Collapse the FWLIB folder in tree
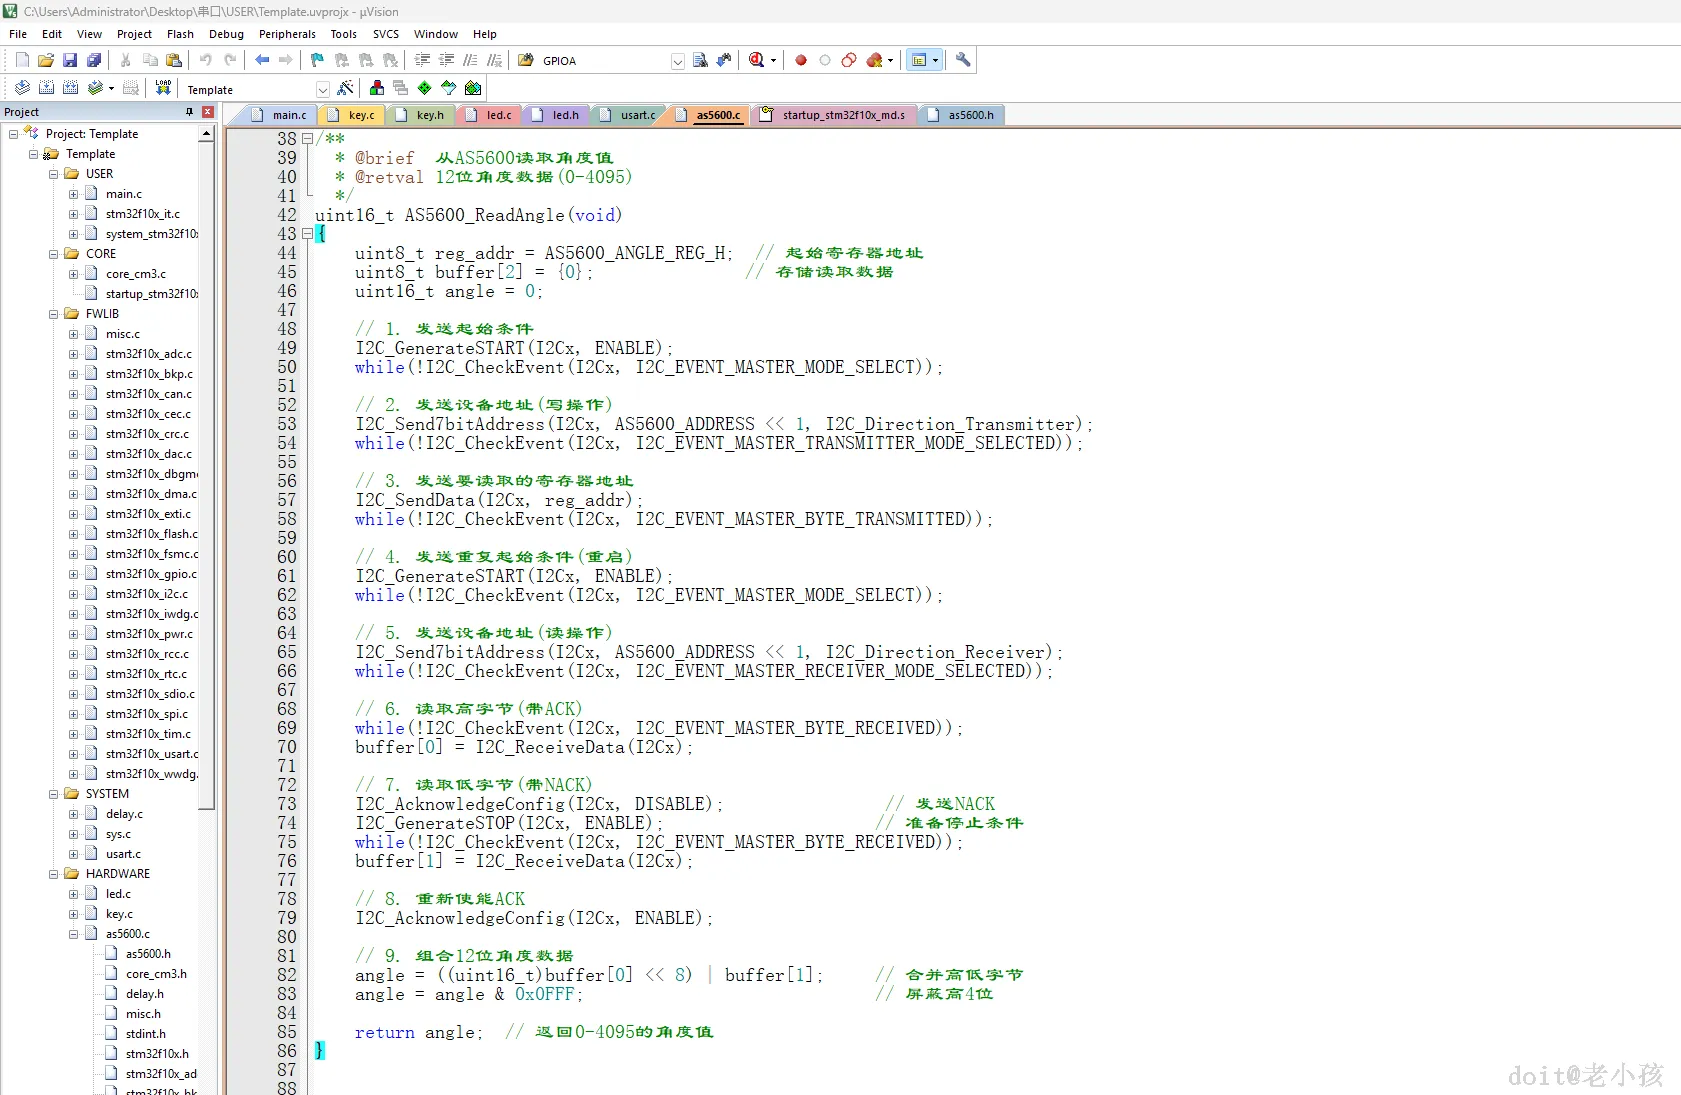Viewport: 1681px width, 1095px height. pos(54,314)
